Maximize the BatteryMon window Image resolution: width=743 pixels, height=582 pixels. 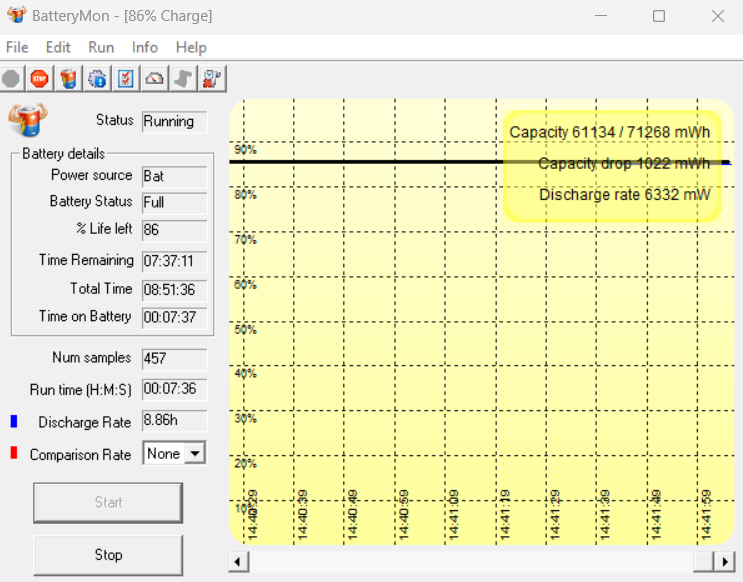point(659,16)
